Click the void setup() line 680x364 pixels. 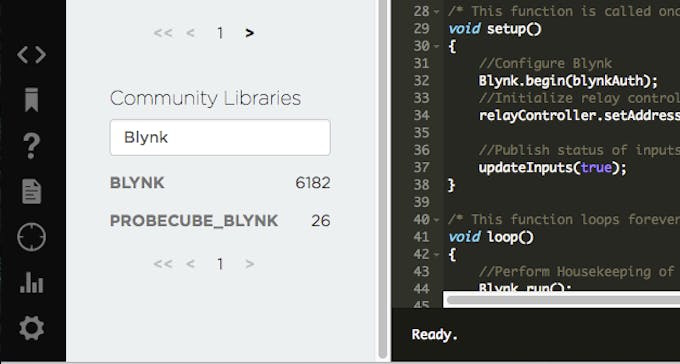coord(495,29)
